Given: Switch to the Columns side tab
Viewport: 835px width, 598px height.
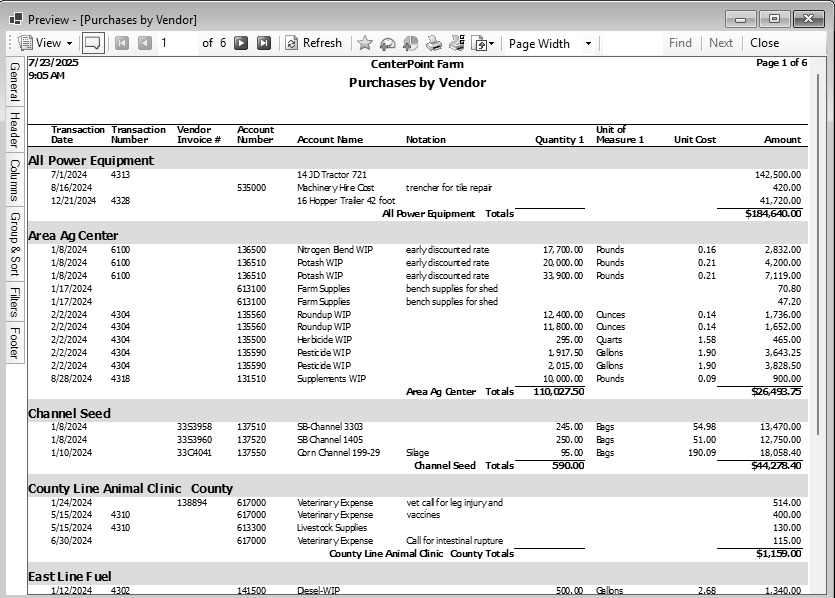Looking at the screenshot, I should point(14,180).
